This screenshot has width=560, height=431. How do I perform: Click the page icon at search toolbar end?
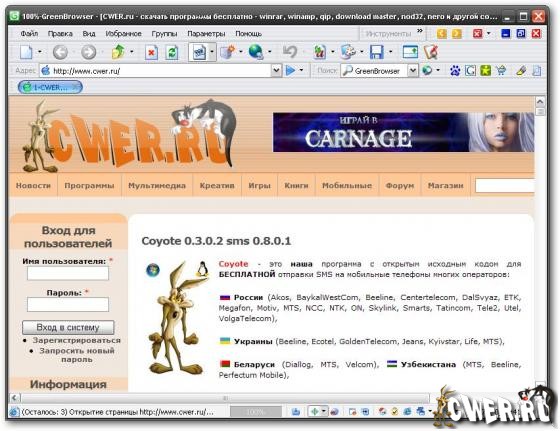537,71
